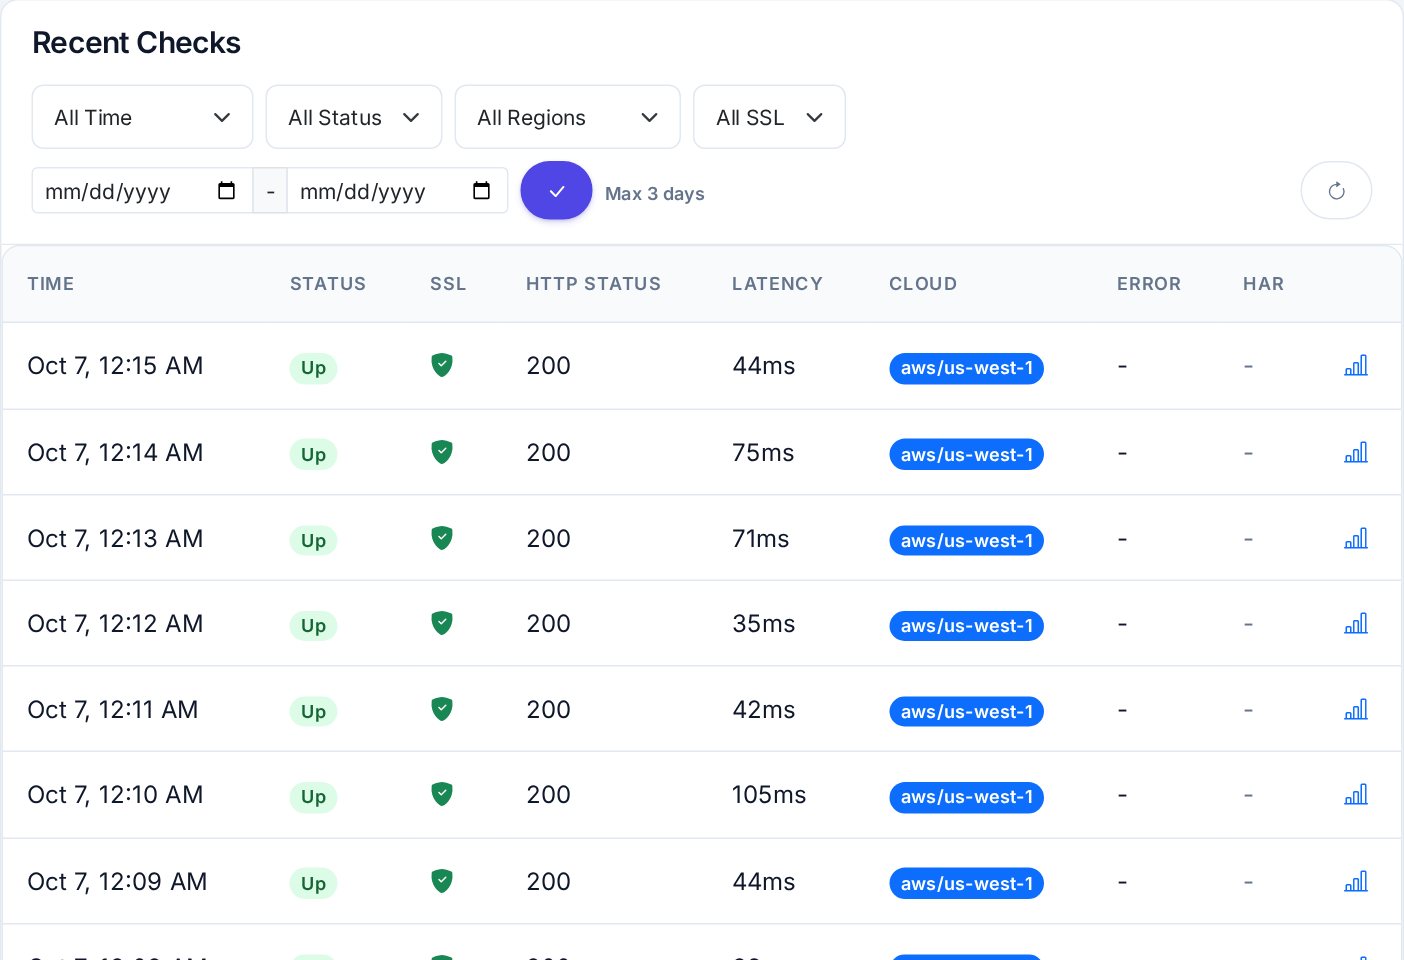Viewport: 1404px width, 960px height.
Task: Open chart icon for 12:09 AM check
Action: [1356, 882]
